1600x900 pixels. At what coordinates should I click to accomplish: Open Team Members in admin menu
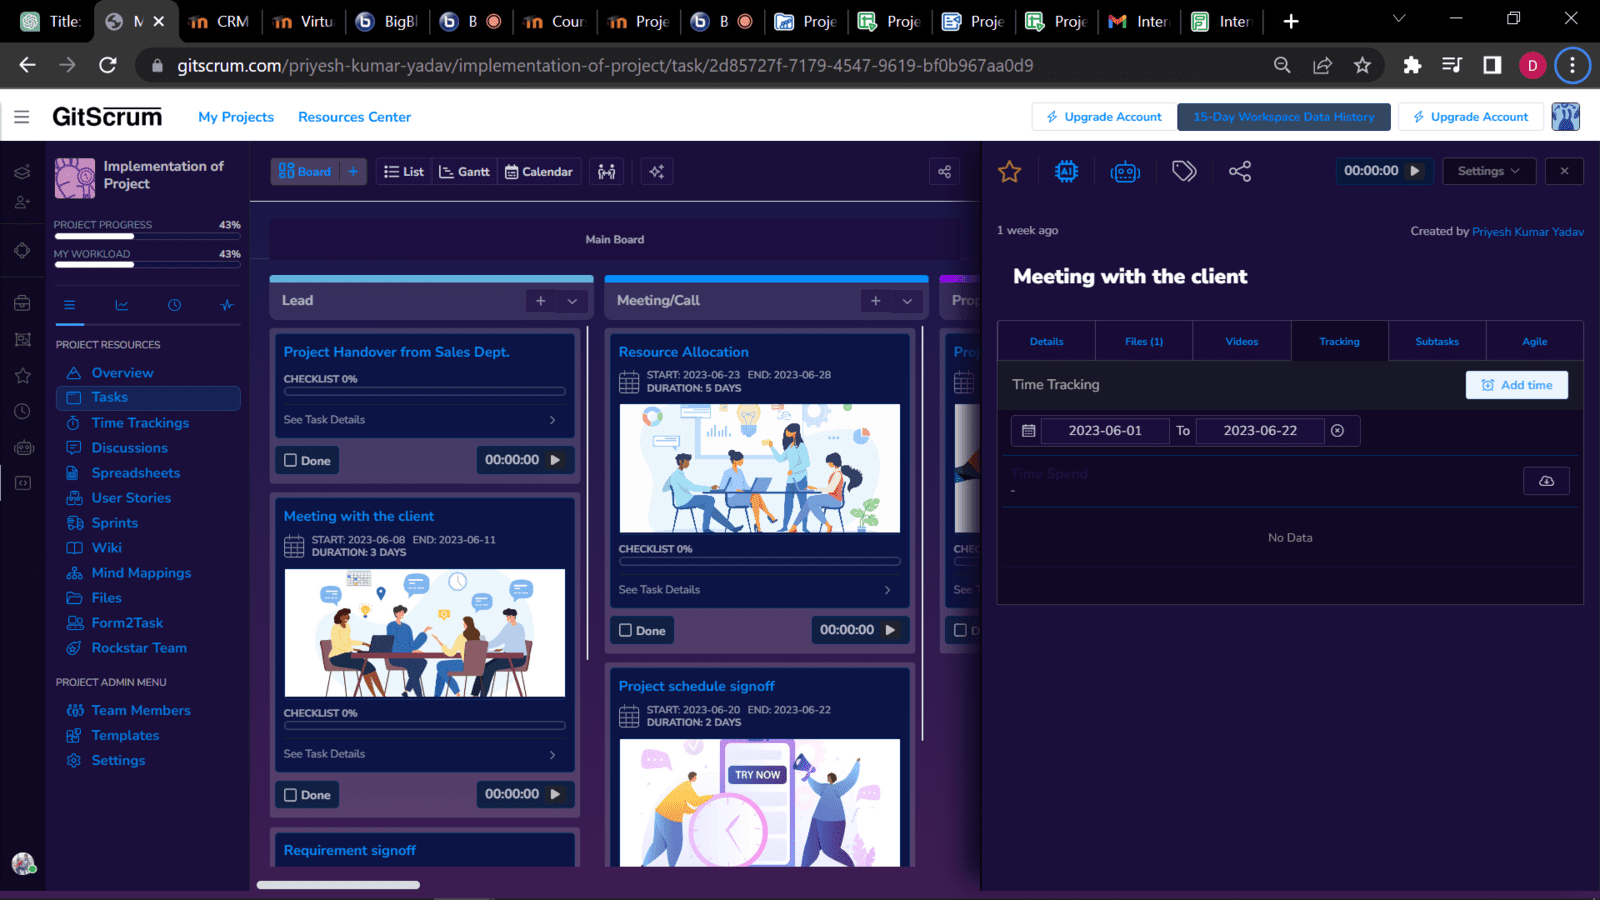[x=141, y=710]
